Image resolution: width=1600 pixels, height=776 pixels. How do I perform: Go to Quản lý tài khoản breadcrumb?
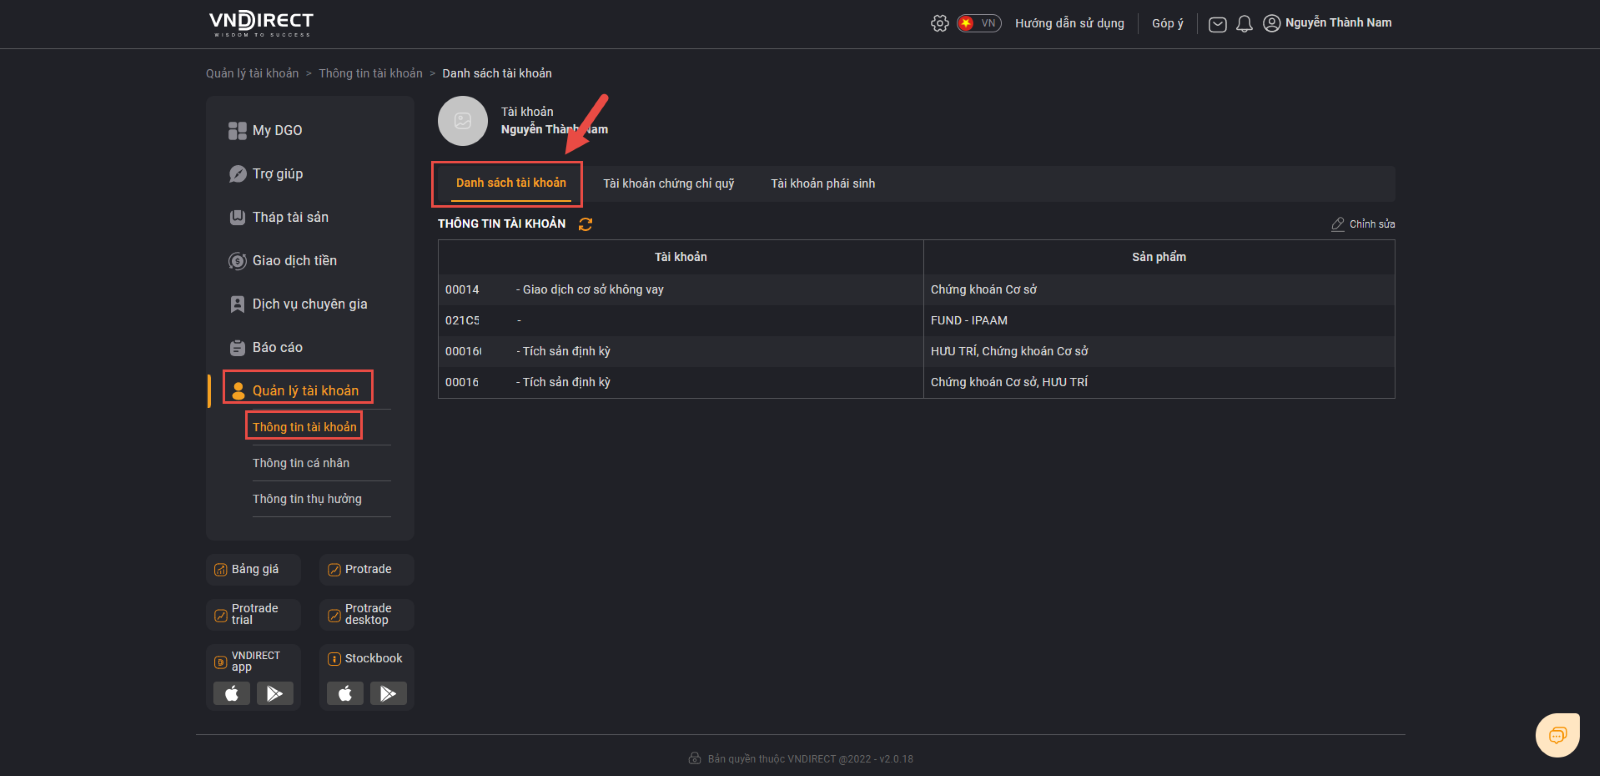click(252, 73)
